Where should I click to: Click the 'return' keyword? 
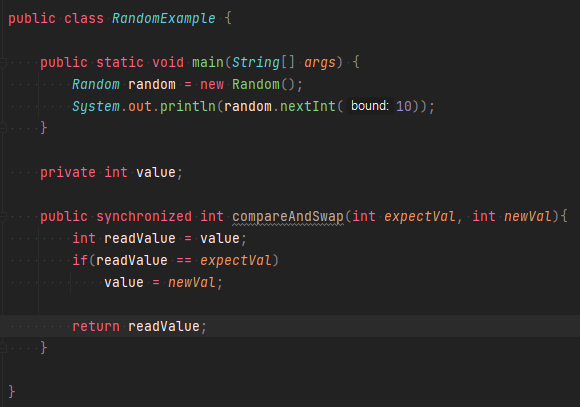96,326
